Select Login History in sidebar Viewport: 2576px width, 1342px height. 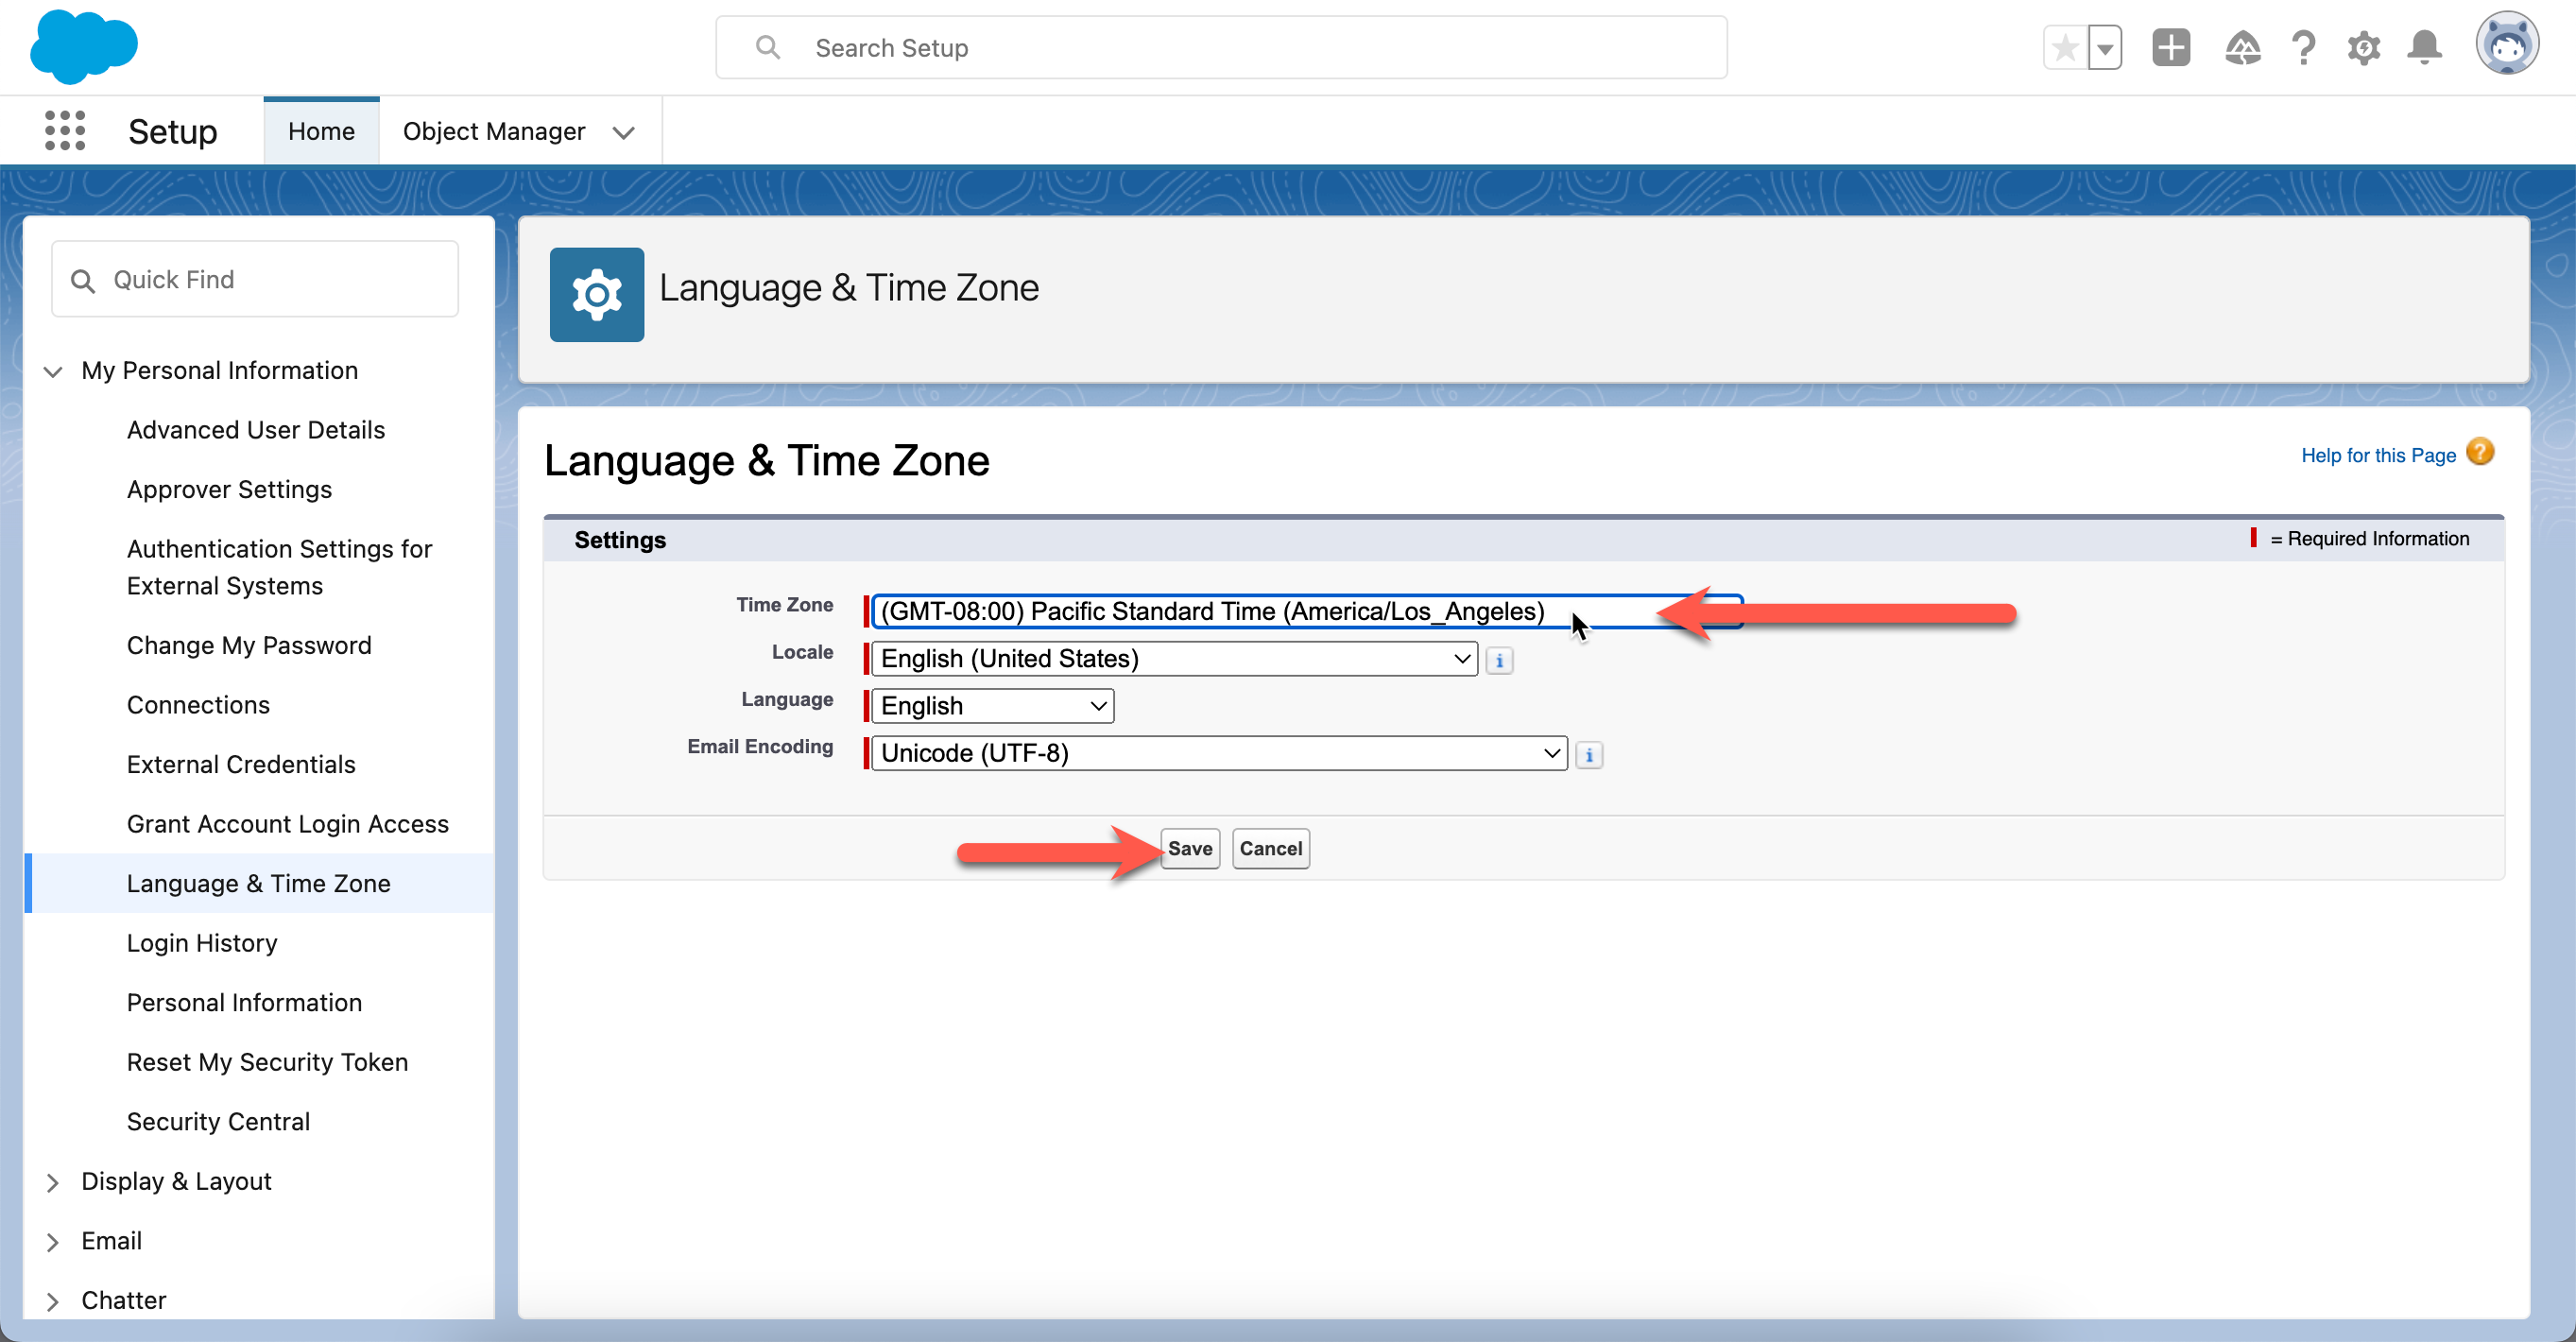pos(202,943)
